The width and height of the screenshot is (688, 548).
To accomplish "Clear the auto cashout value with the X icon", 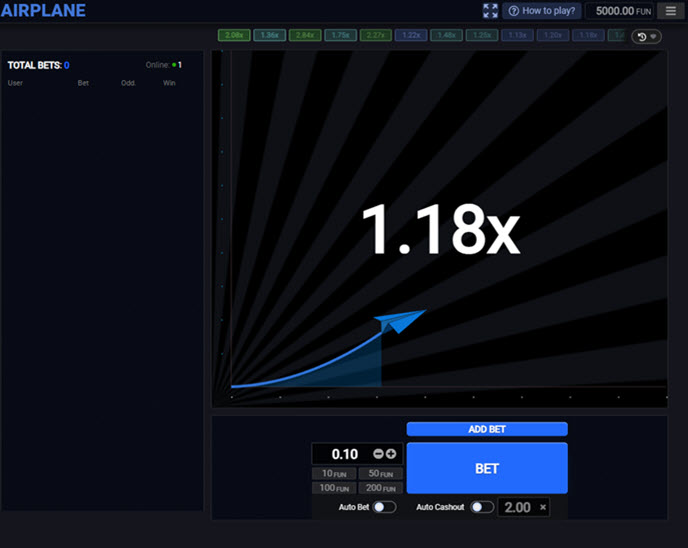I will click(x=543, y=507).
